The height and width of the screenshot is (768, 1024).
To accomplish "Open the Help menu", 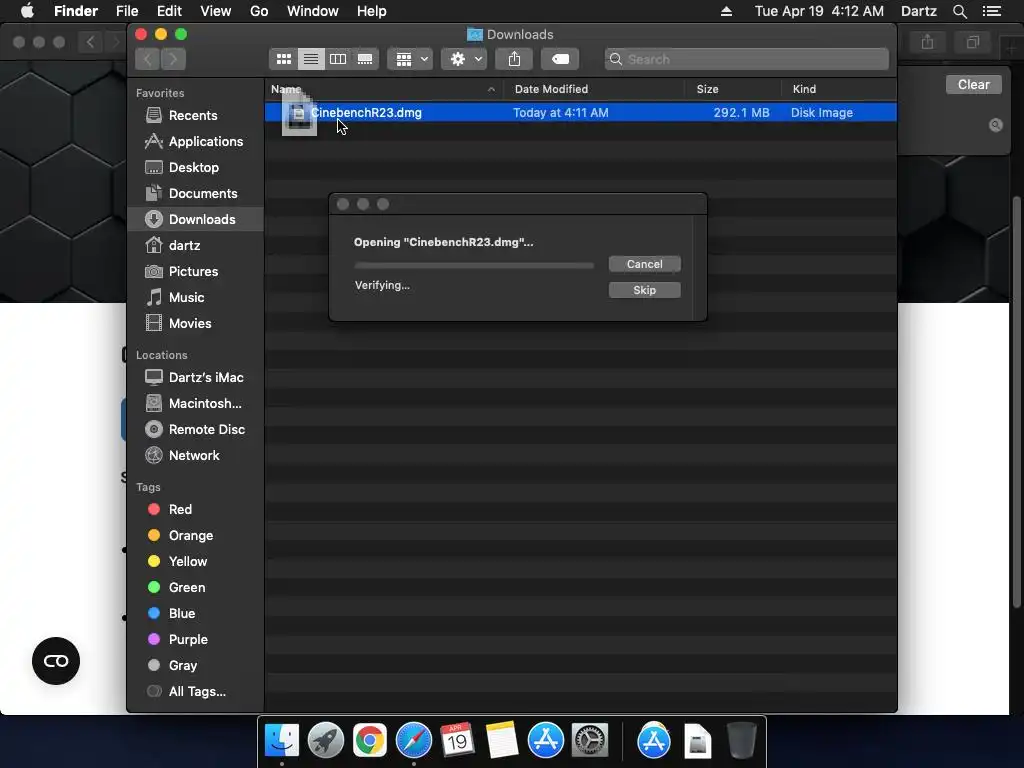I will click(x=372, y=11).
